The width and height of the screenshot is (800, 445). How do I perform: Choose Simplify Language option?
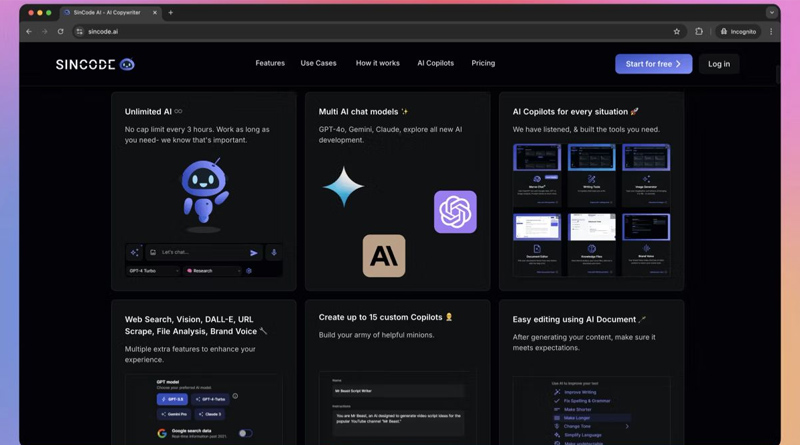pyautogui.click(x=583, y=435)
